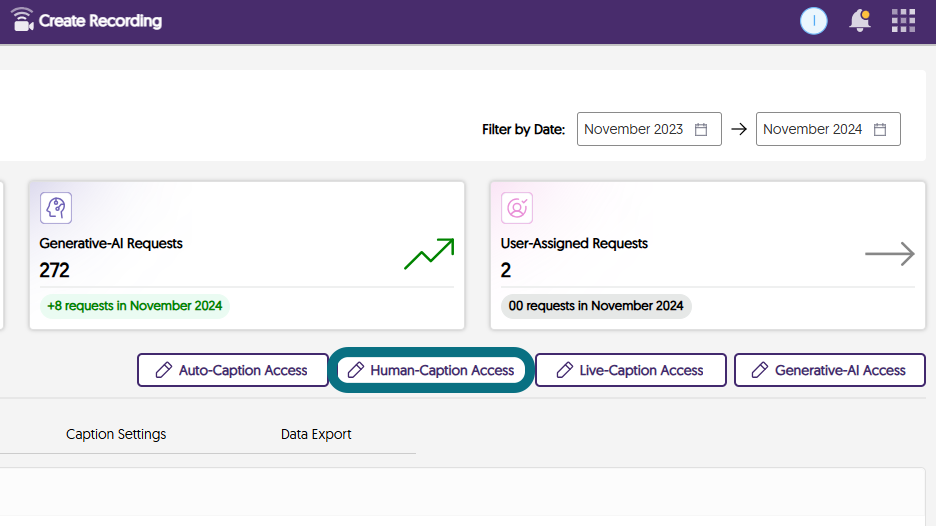Open calendar for November 2024 end date
Screen dimensions: 936x526
pos(880,130)
